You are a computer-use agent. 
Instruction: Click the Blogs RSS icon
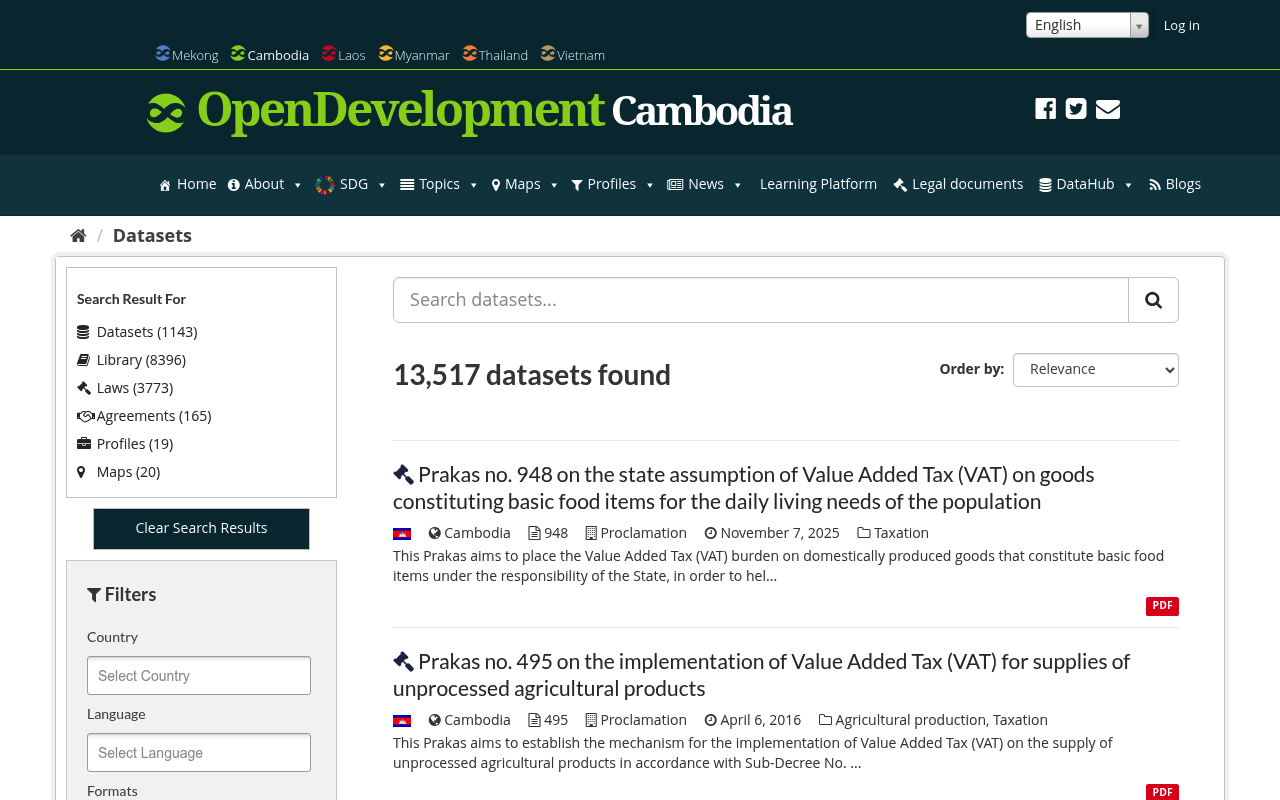tap(1155, 185)
